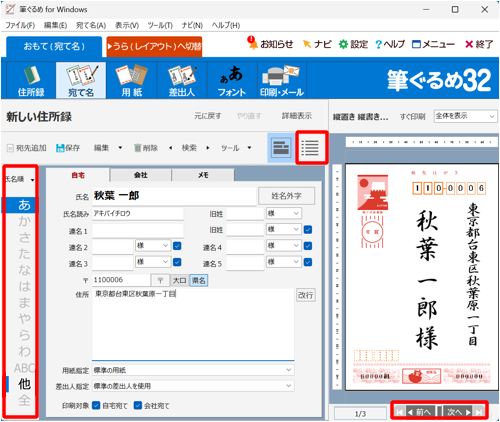Click 詳細表示 detail view
The width and height of the screenshot is (500, 422).
[x=297, y=116]
